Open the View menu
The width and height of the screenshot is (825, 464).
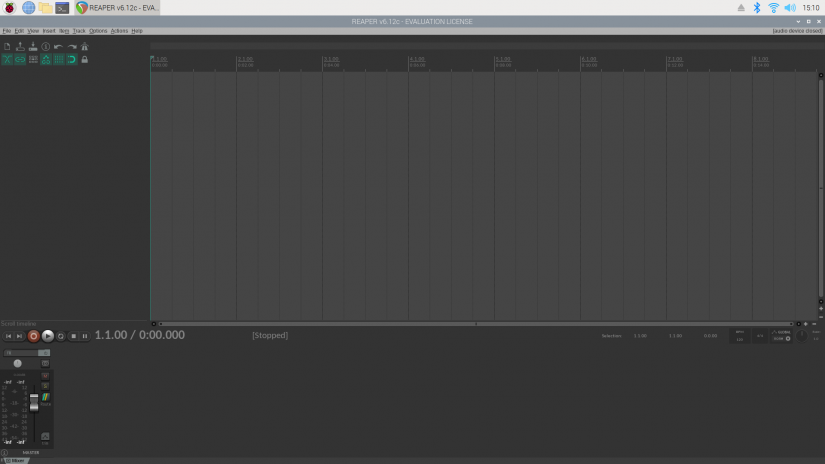click(33, 31)
